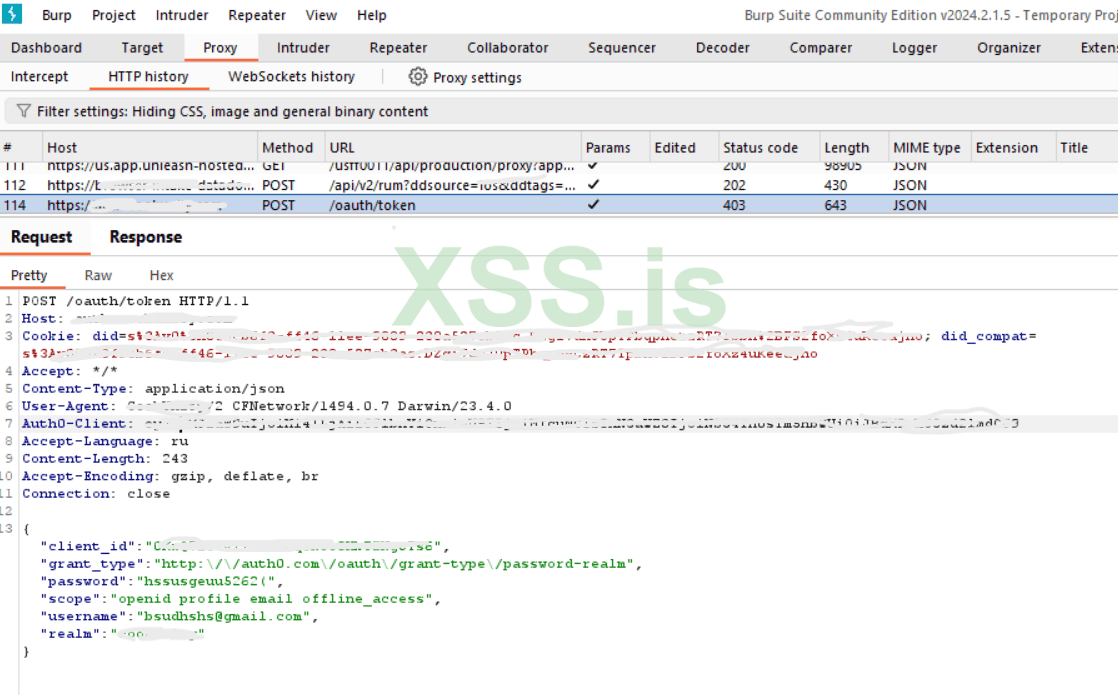Switch to the Target tab
Image resolution: width=1118 pixels, height=695 pixels.
pyautogui.click(x=142, y=48)
